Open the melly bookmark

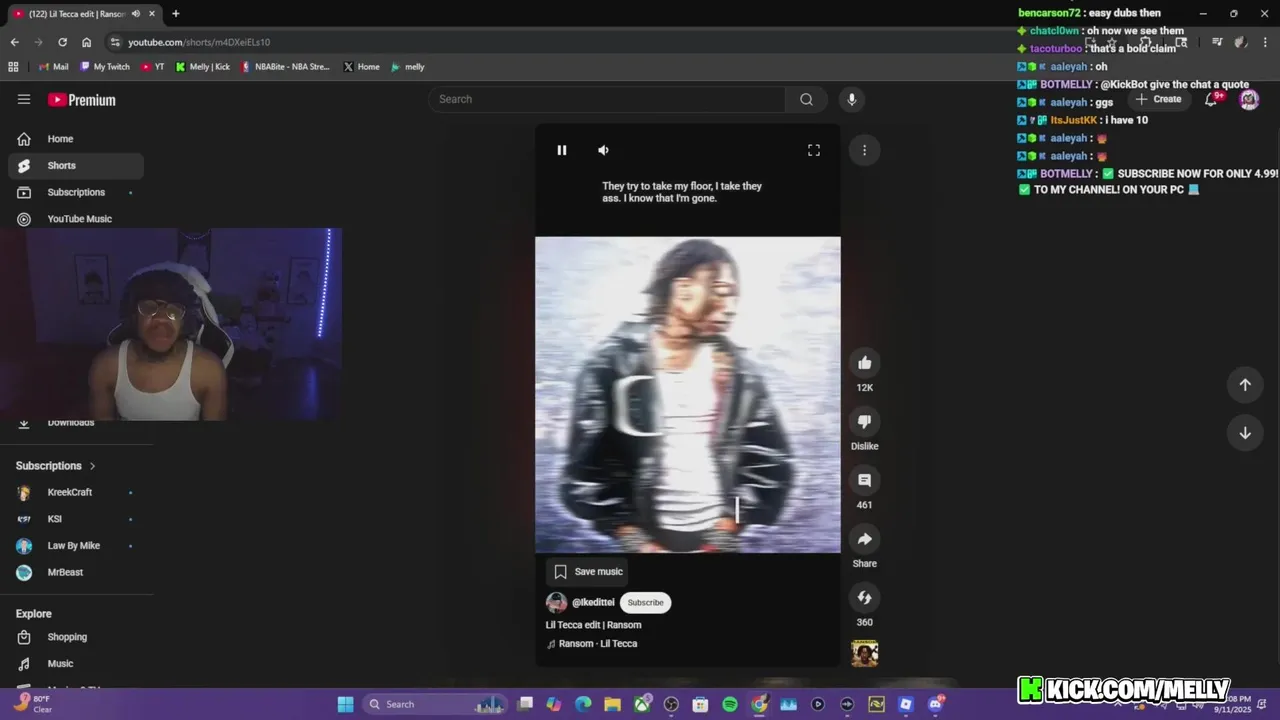pos(408,67)
